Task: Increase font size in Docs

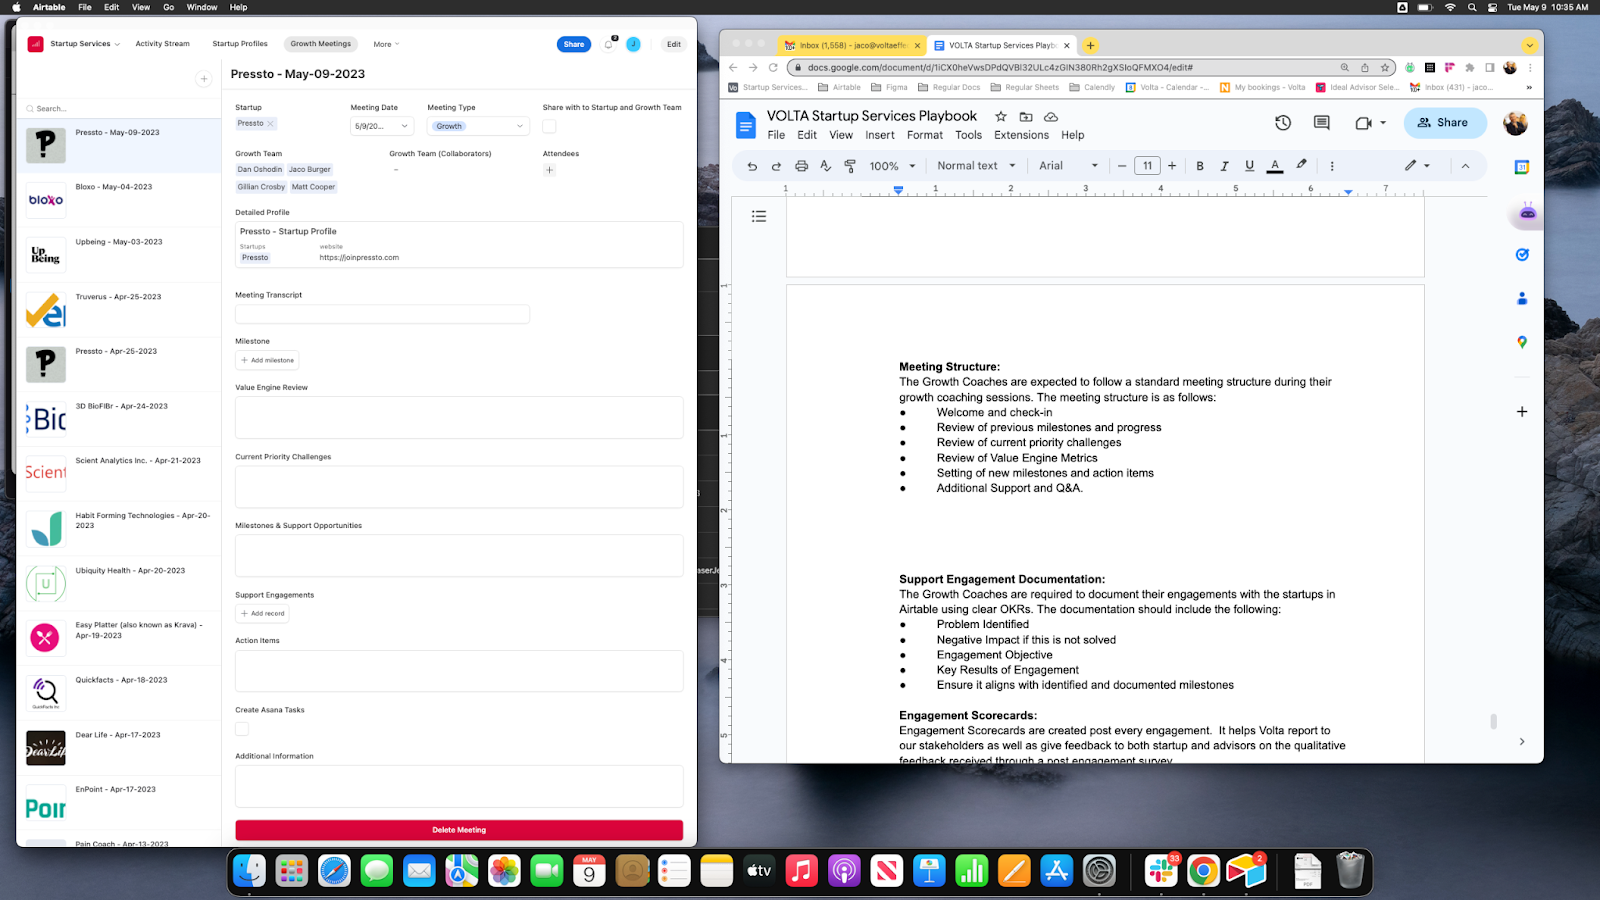Action: [x=1172, y=166]
